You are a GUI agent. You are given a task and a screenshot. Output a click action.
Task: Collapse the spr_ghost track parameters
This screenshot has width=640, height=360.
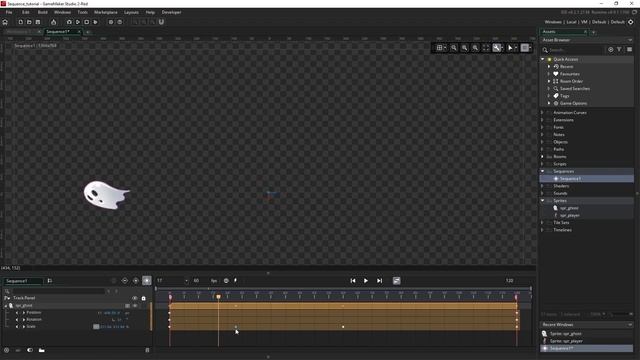[x=6, y=305]
